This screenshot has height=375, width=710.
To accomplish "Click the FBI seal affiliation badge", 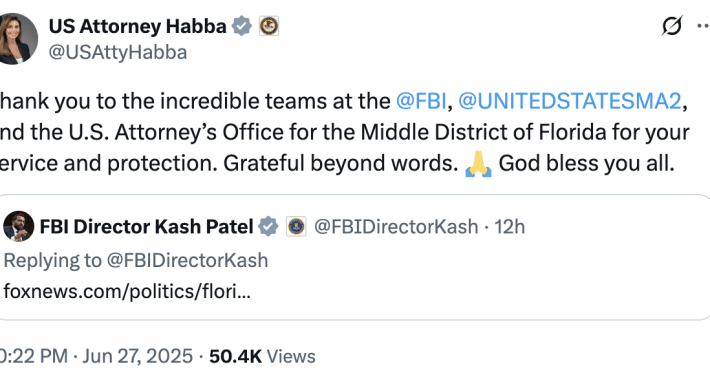I will pos(296,226).
